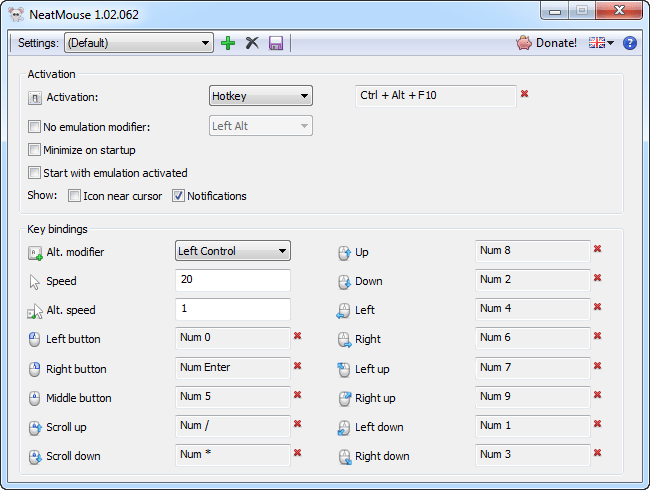Enable Icon near cursor option
Viewport: 650px width, 490px height.
click(x=74, y=196)
